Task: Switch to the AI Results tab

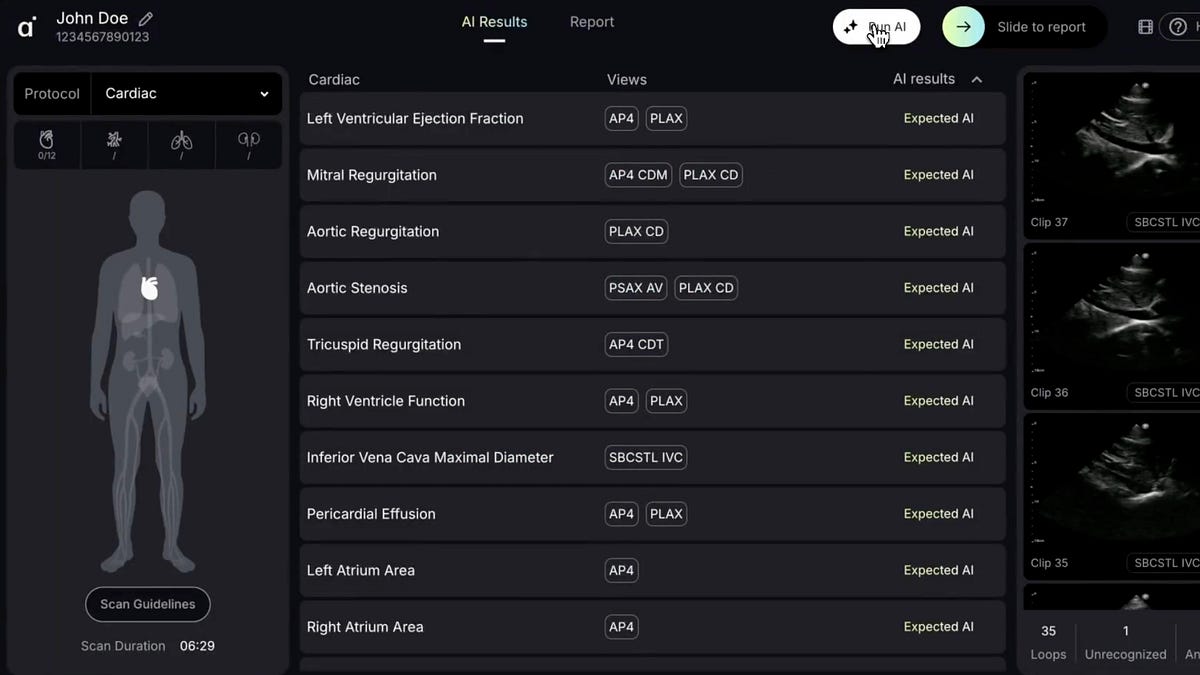Action: pos(494,22)
